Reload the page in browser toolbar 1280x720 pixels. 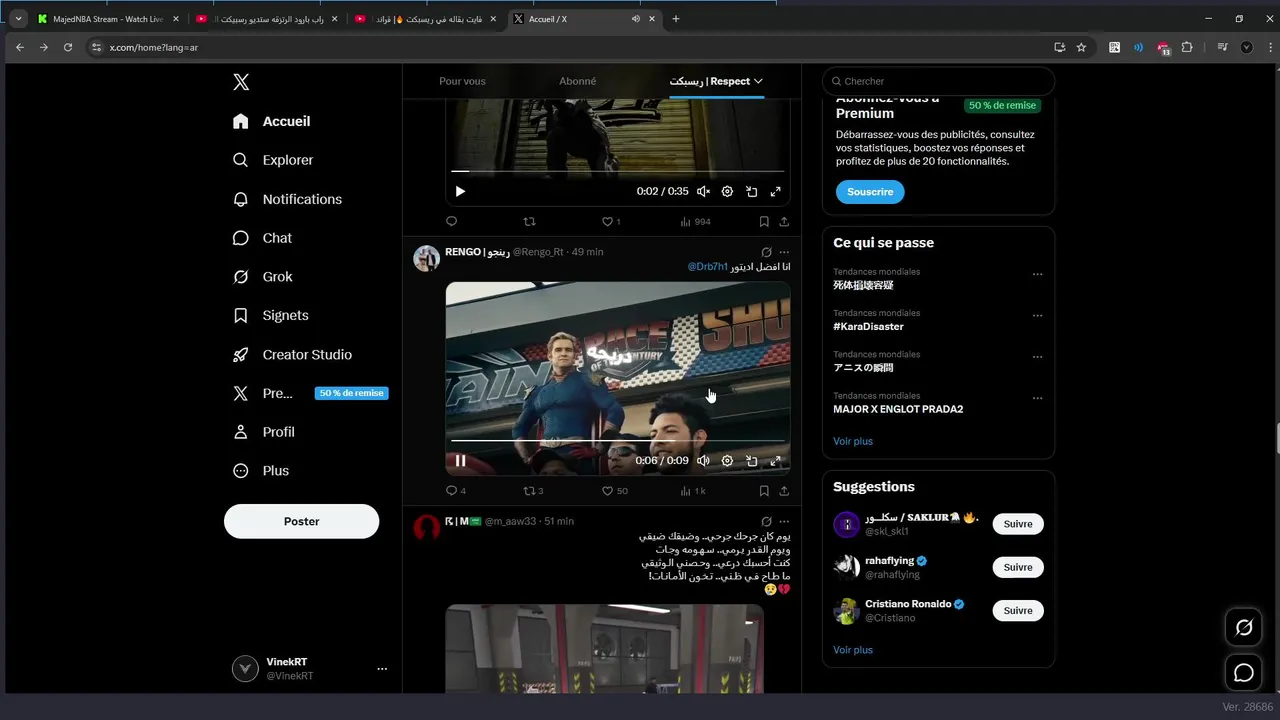pos(68,47)
